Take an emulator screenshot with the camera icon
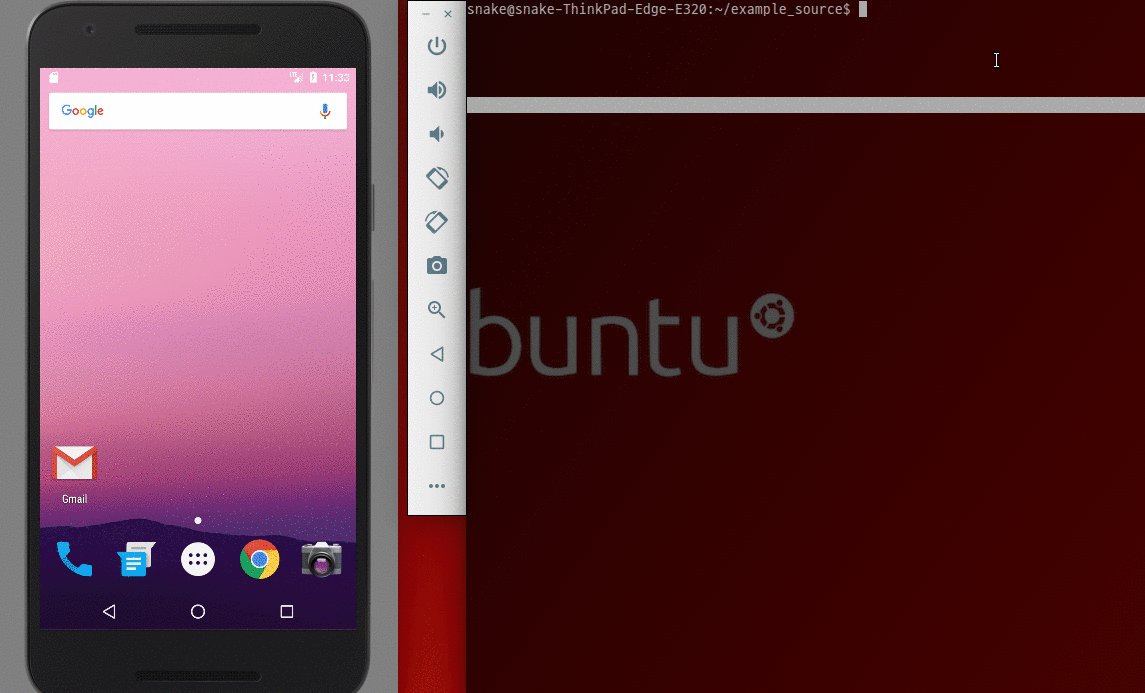 click(437, 265)
